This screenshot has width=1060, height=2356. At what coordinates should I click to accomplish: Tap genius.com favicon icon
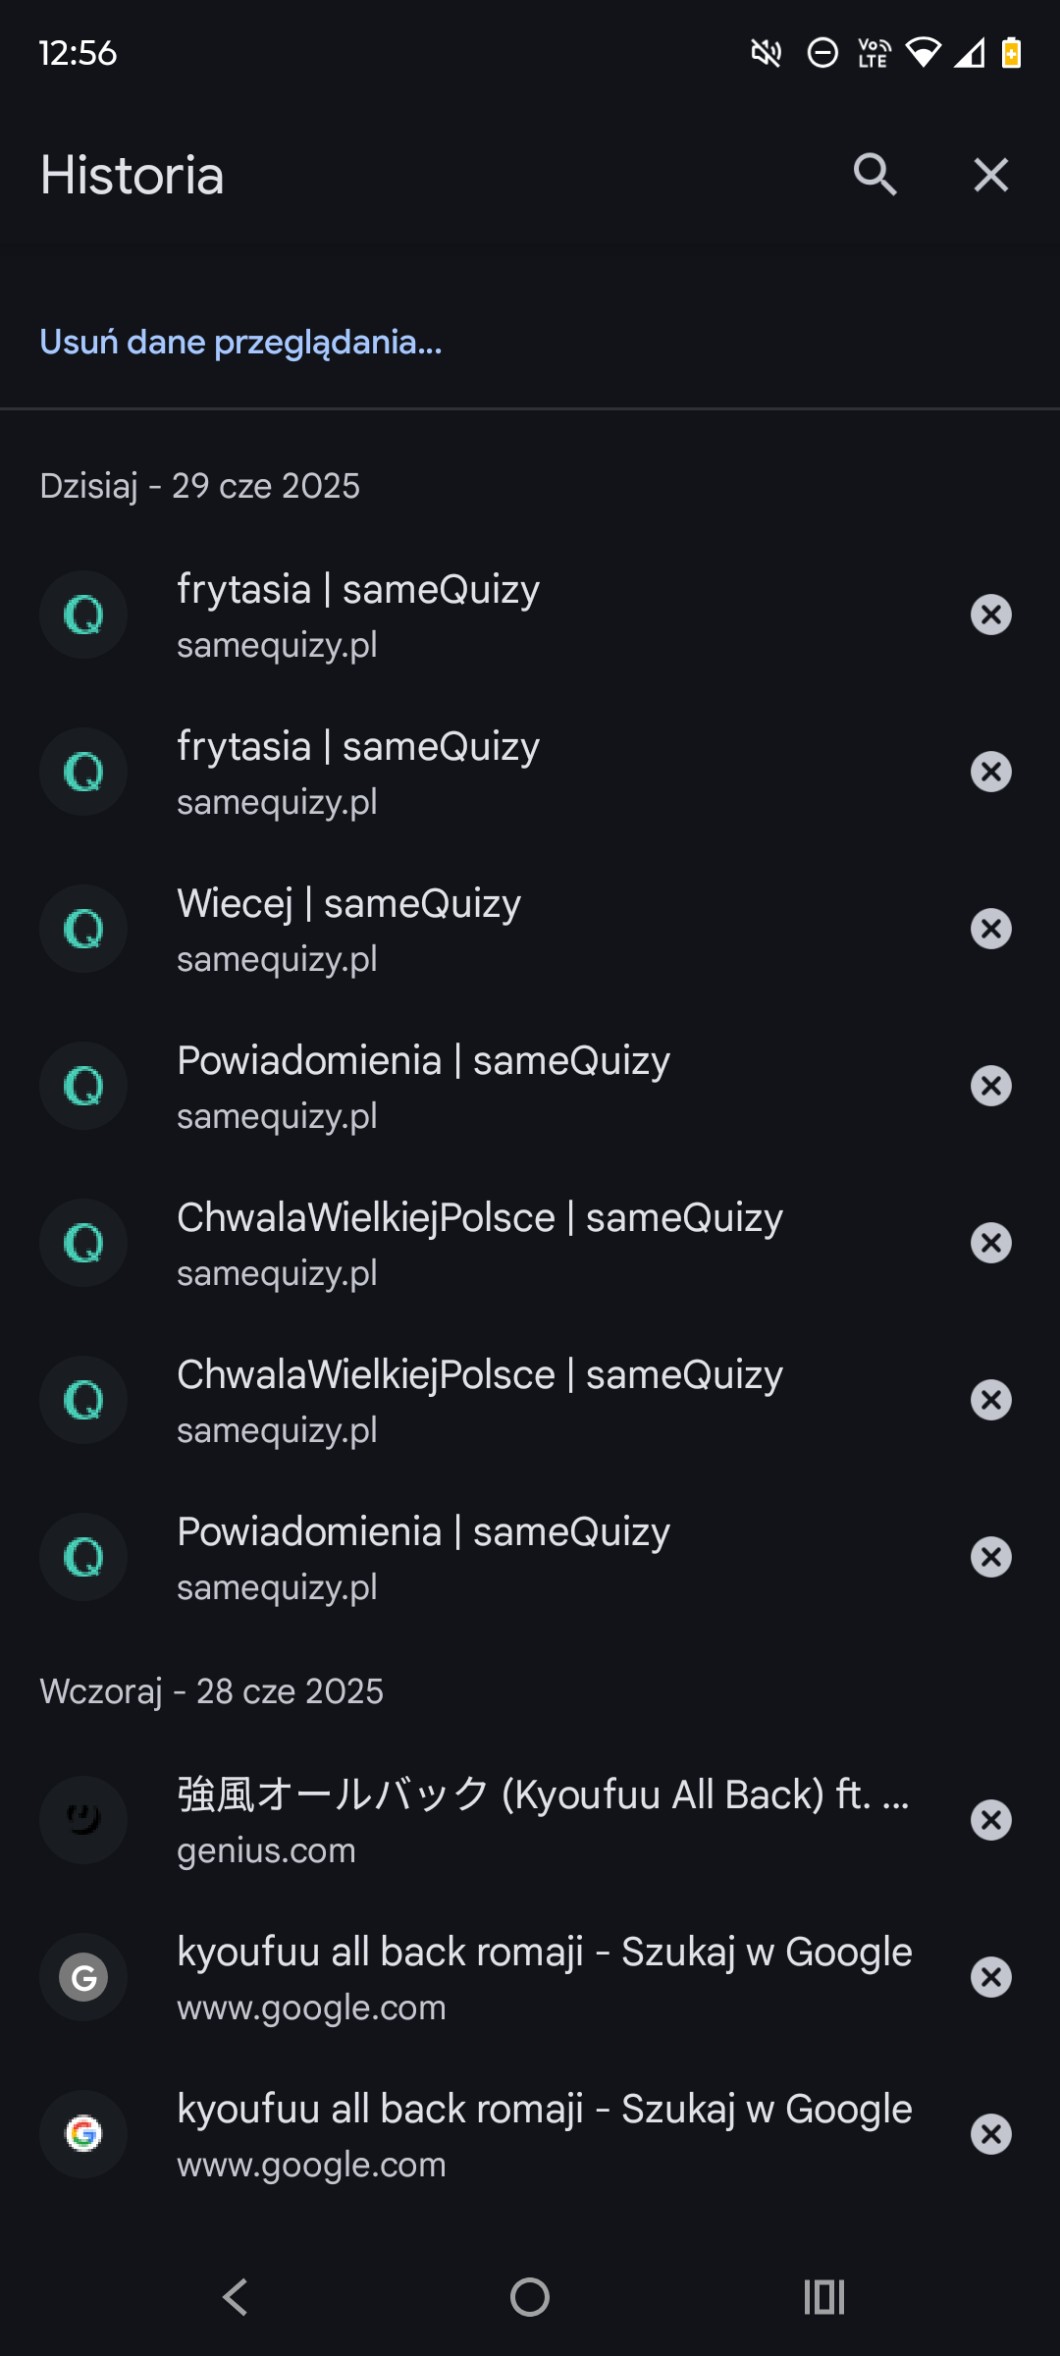(84, 1820)
